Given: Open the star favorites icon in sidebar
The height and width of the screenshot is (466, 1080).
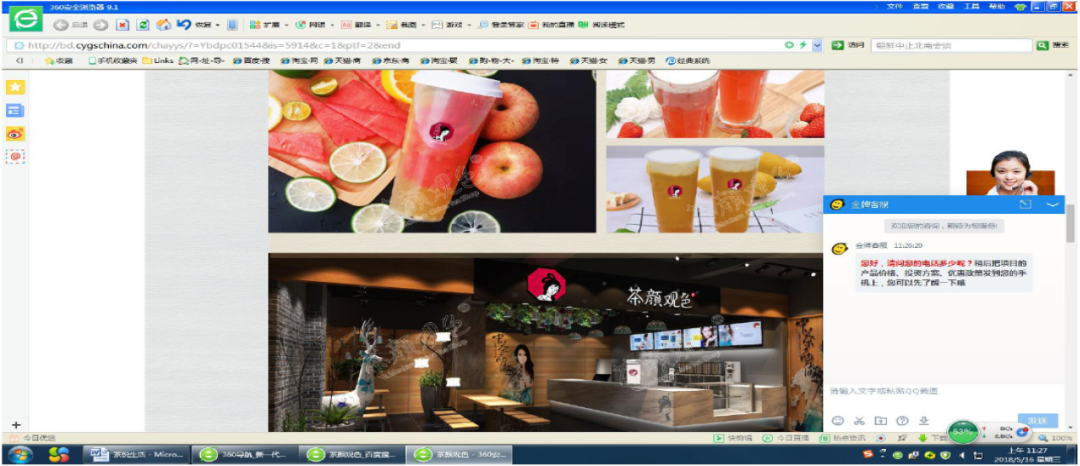Looking at the screenshot, I should coord(15,87).
